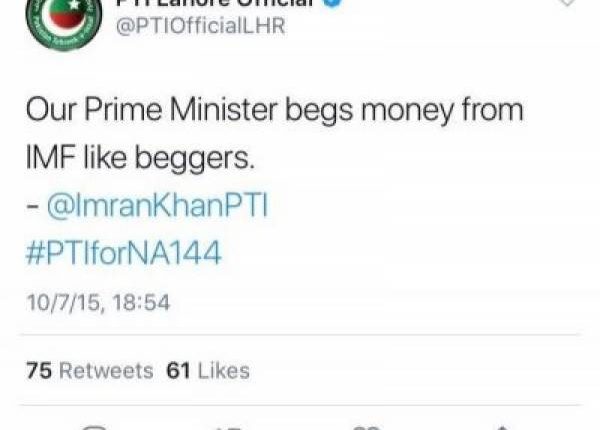Viewport: 600px width, 430px height.
Task: Click the blue verified badge
Action: [332, 4]
